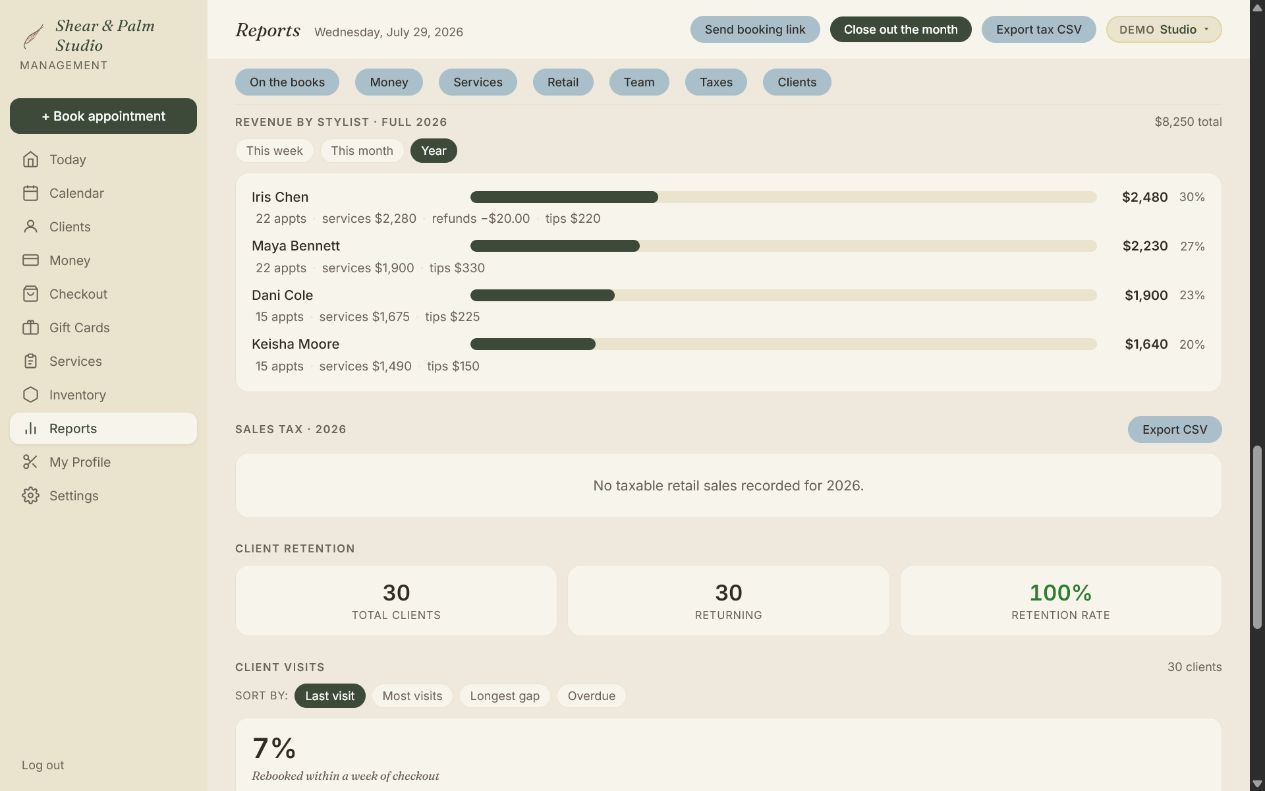The height and width of the screenshot is (791, 1265).
Task: Jump to the Taxes report section
Action: point(716,82)
